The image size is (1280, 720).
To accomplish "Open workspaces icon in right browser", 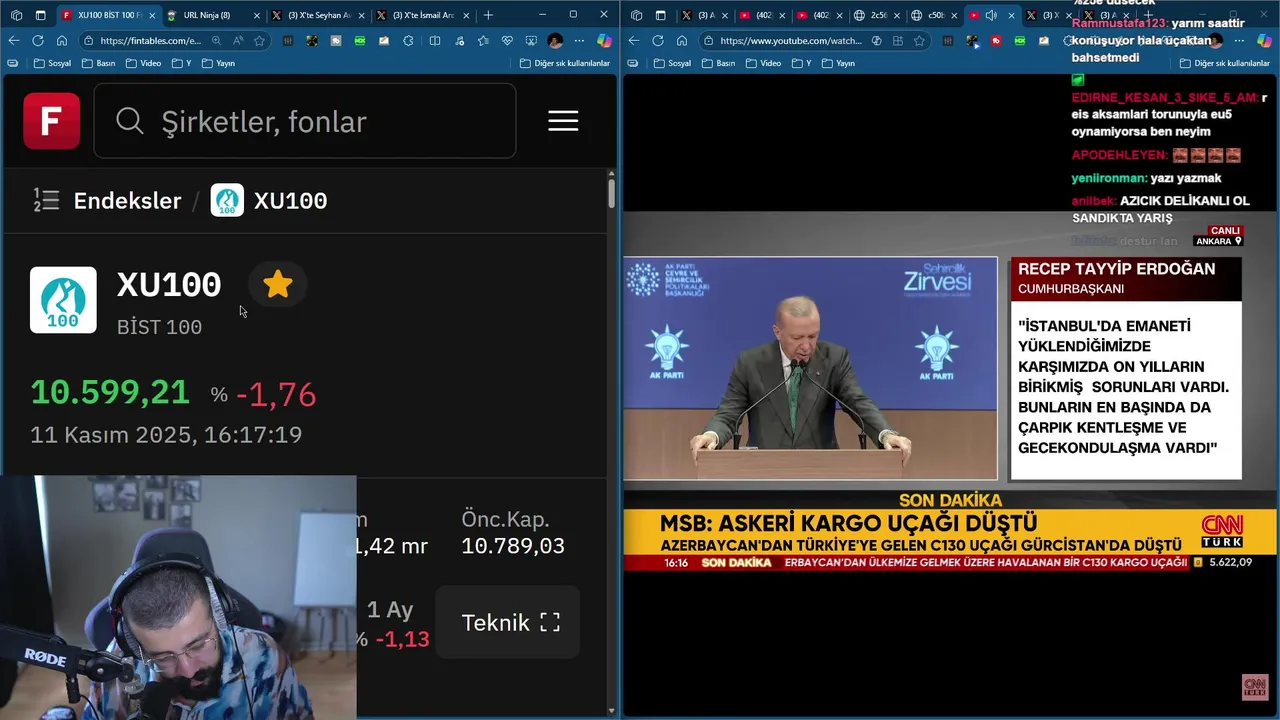I will click(x=636, y=15).
